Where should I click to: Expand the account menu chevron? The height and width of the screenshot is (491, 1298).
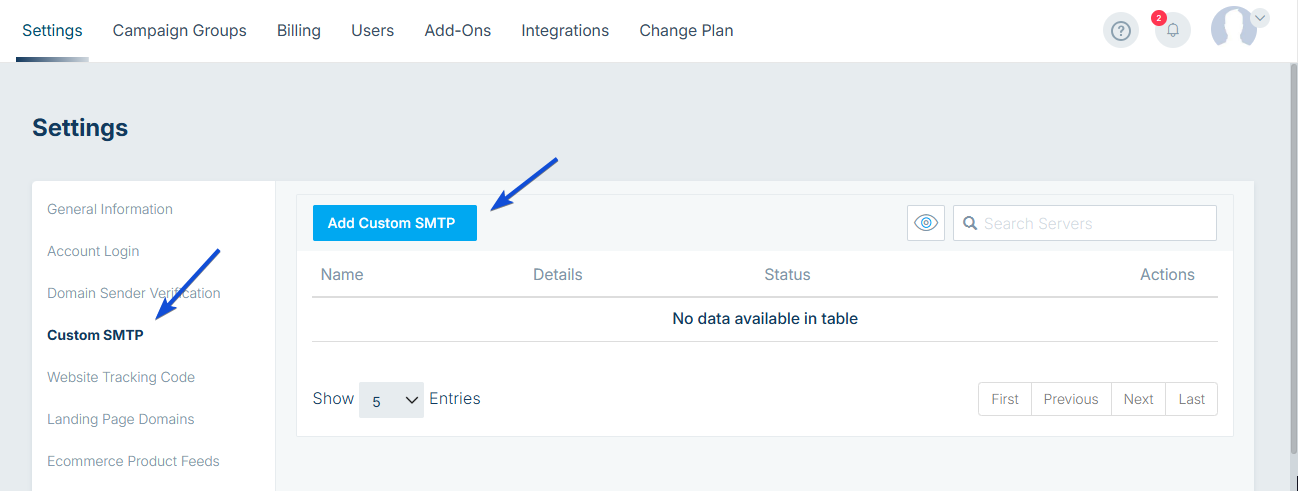point(1260,17)
